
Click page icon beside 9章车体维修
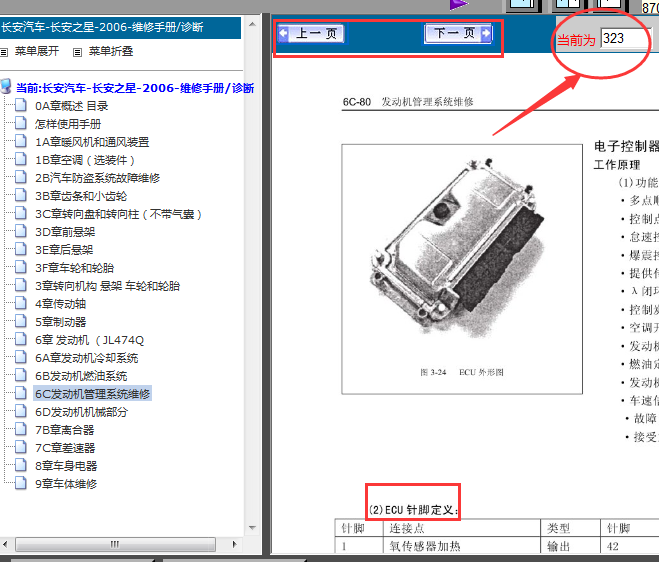pos(21,483)
